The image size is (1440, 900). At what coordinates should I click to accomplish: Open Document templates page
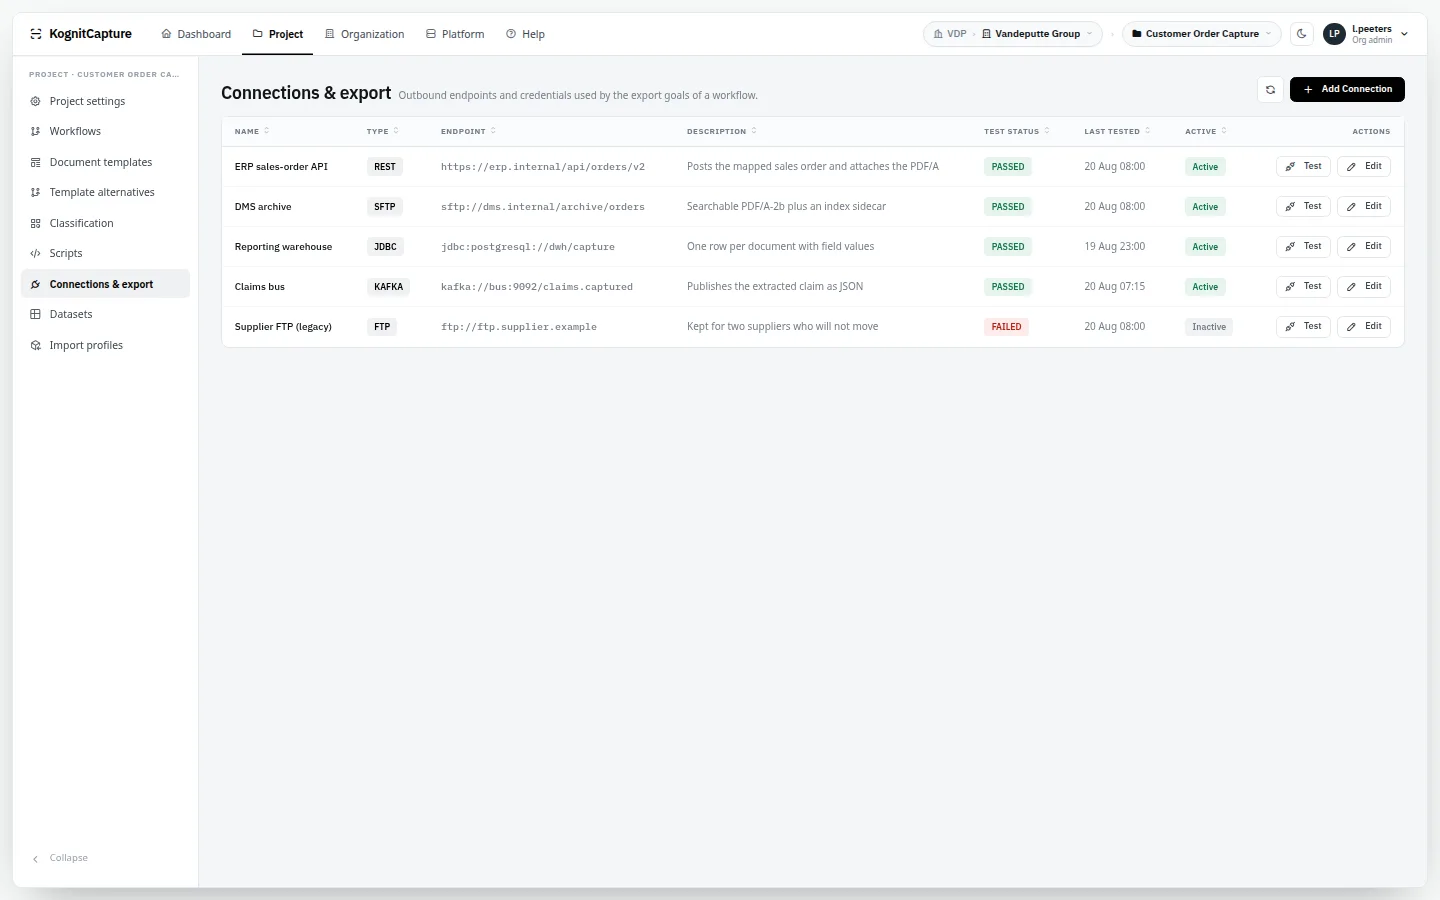[105, 162]
